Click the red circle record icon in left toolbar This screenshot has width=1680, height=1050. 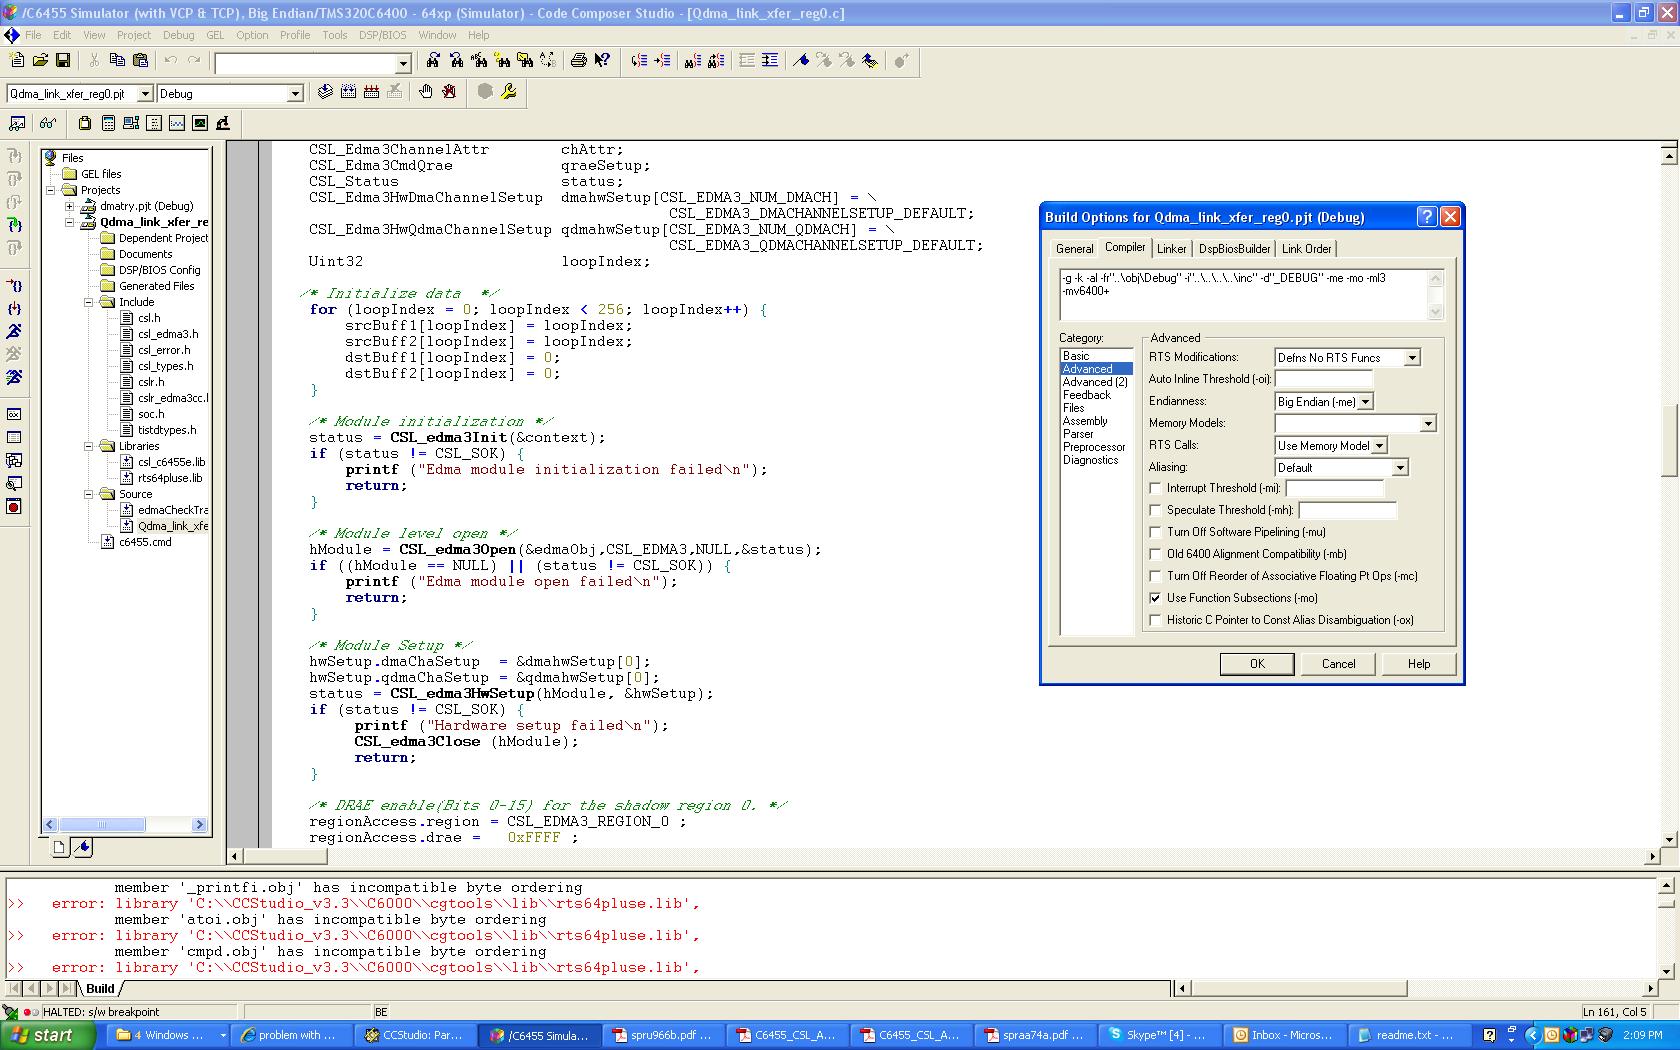click(x=14, y=507)
